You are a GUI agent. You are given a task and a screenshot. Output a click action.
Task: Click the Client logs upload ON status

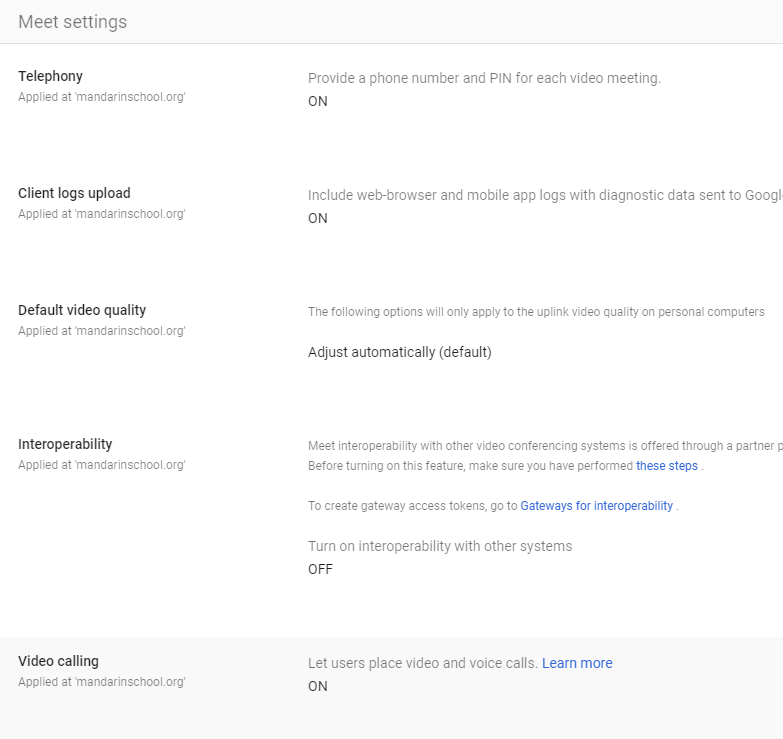click(x=318, y=218)
